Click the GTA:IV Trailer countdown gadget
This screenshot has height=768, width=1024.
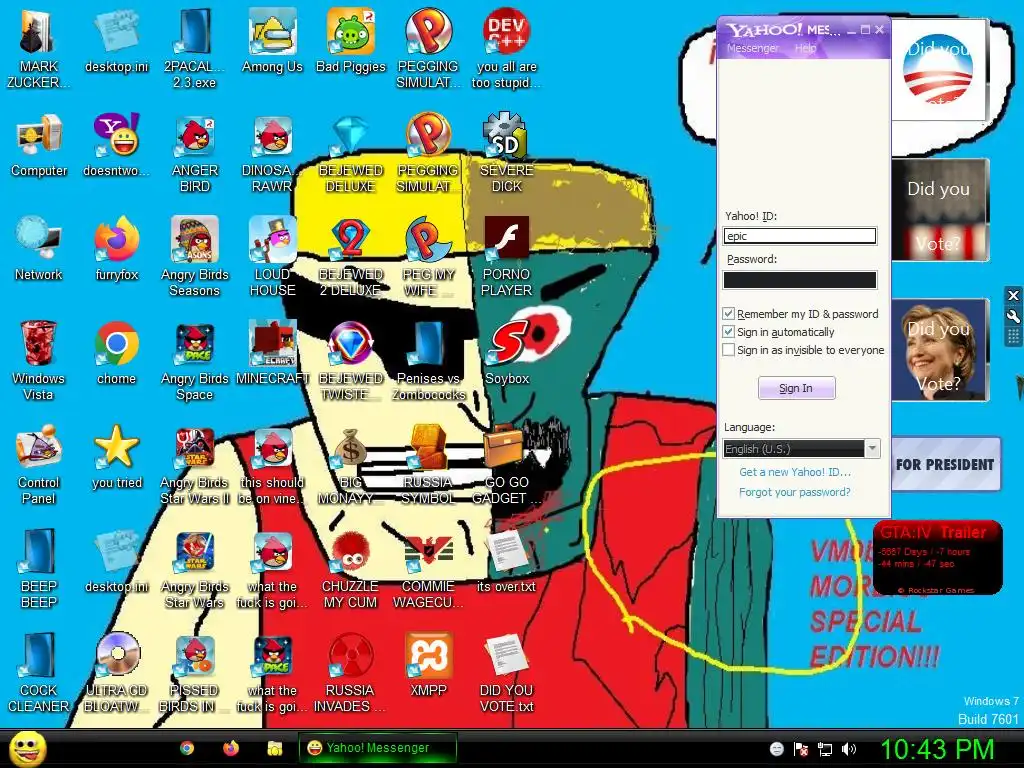(937, 558)
